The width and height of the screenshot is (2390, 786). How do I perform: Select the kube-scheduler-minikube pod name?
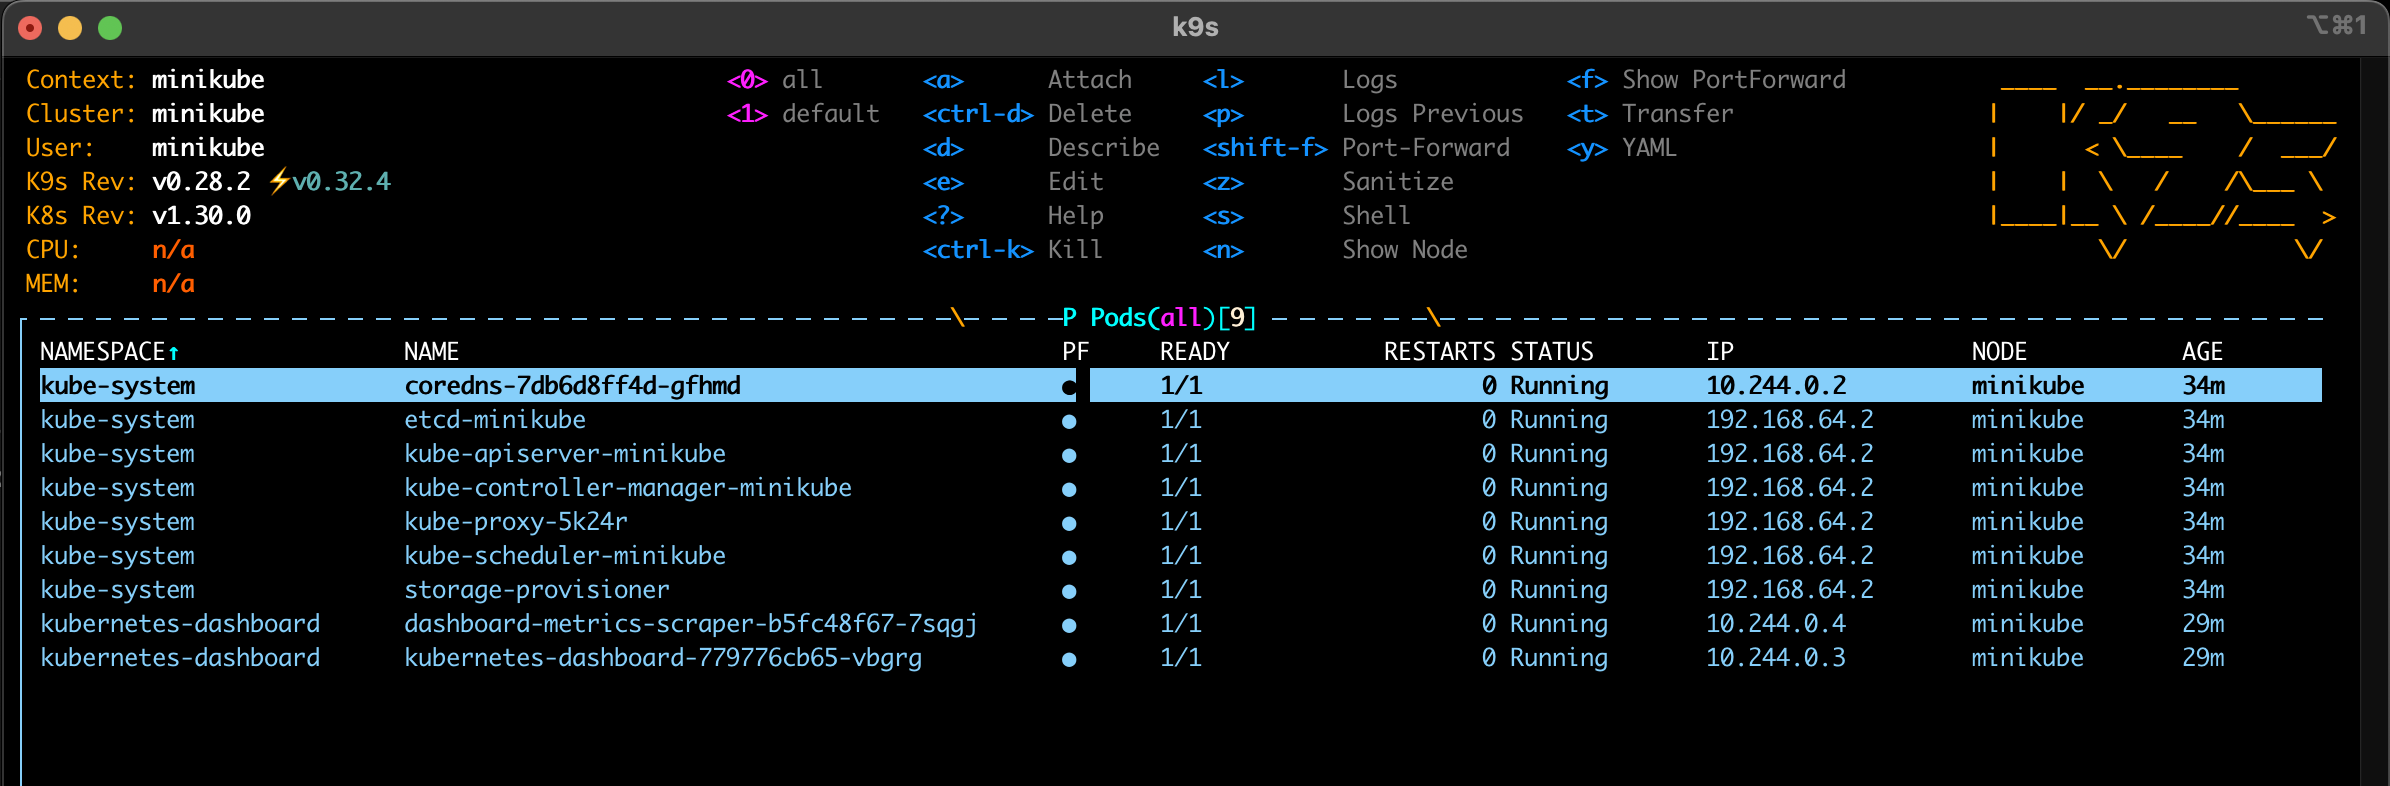tap(564, 555)
